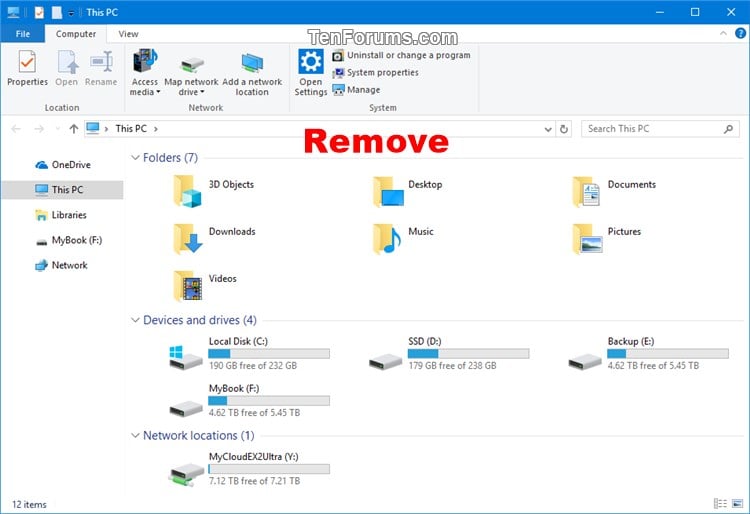Open the Properties ribbon button
This screenshot has width=750, height=514.
click(27, 68)
